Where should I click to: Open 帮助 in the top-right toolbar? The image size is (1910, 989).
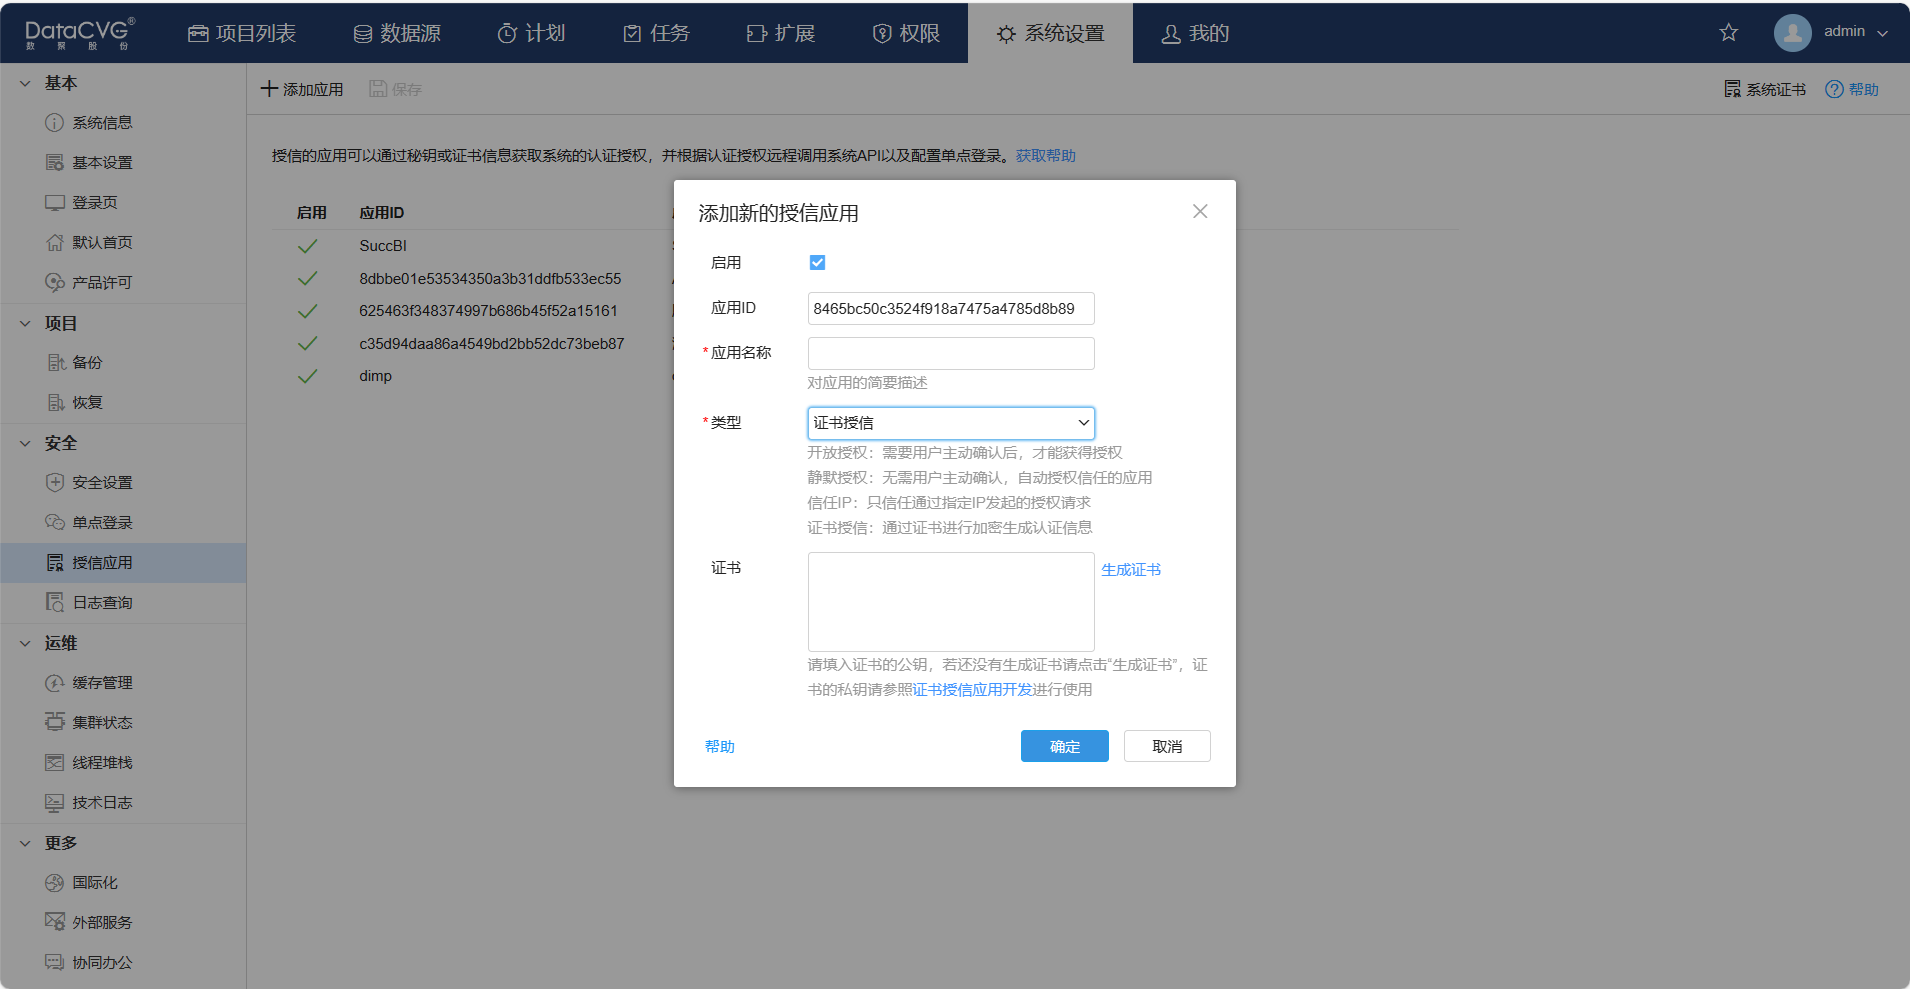pos(1852,89)
